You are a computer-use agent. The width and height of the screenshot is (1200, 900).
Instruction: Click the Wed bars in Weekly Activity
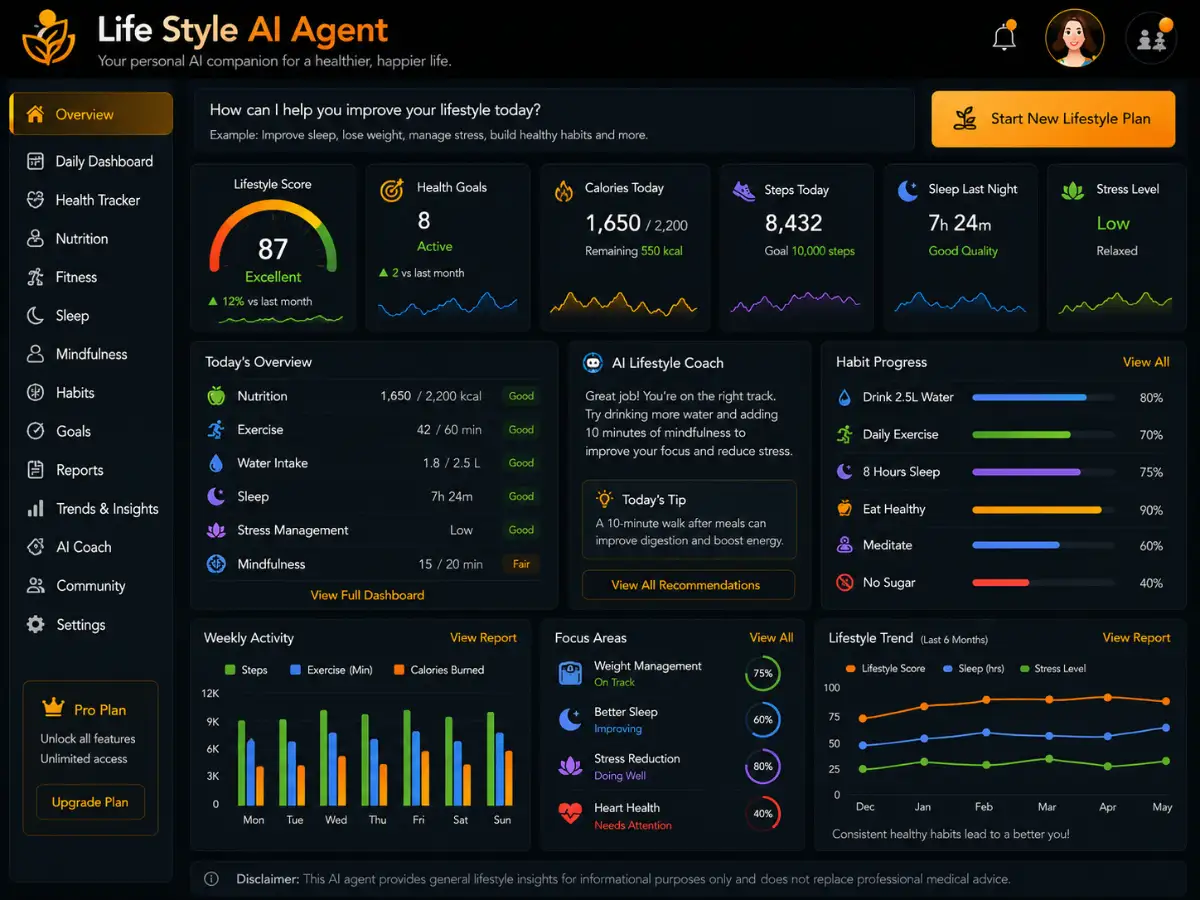(334, 757)
